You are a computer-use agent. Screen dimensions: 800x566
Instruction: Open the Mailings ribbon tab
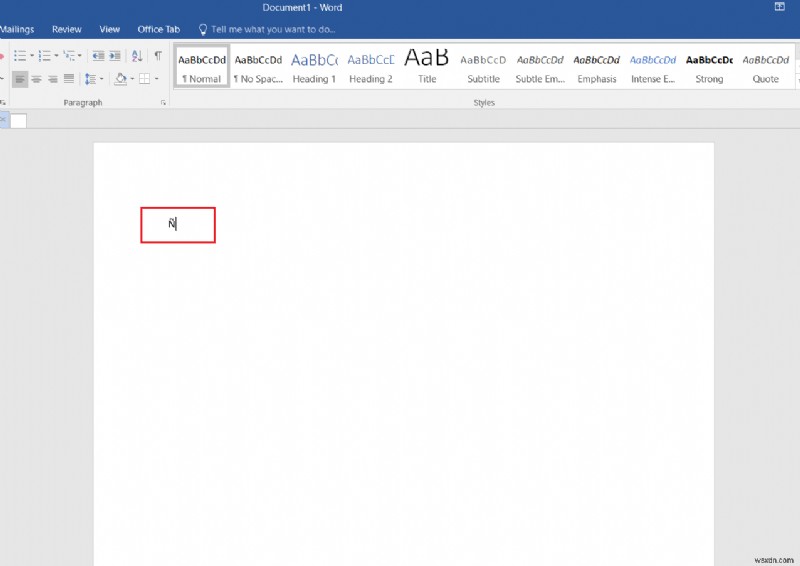17,30
